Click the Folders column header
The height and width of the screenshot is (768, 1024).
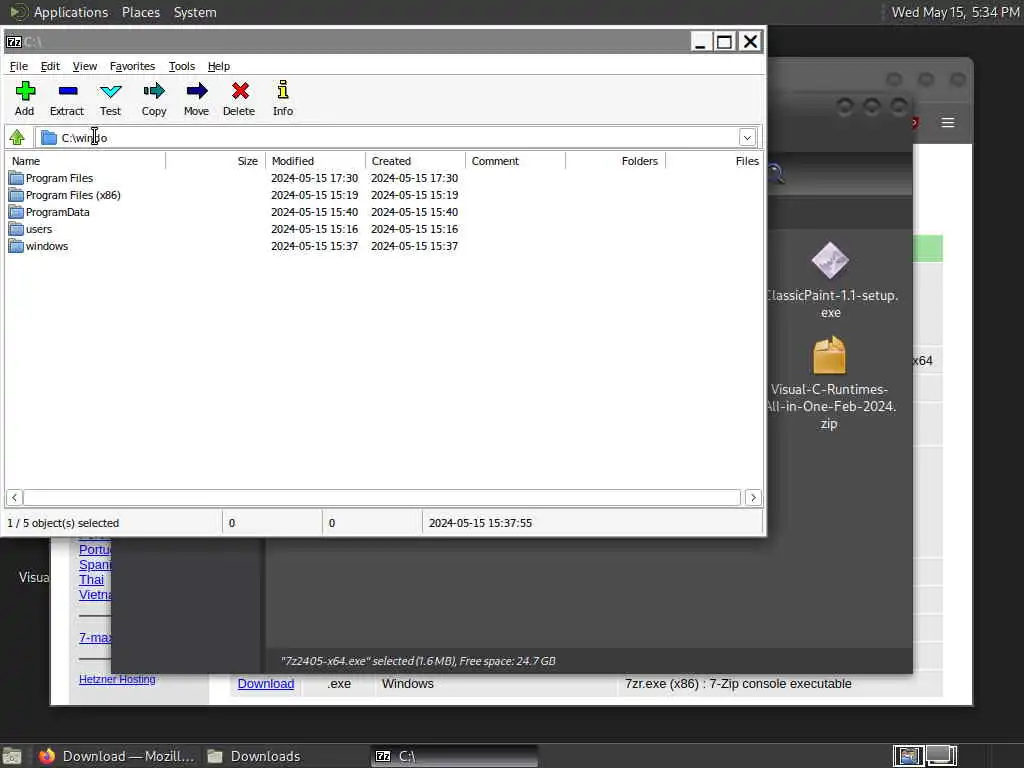615,161
